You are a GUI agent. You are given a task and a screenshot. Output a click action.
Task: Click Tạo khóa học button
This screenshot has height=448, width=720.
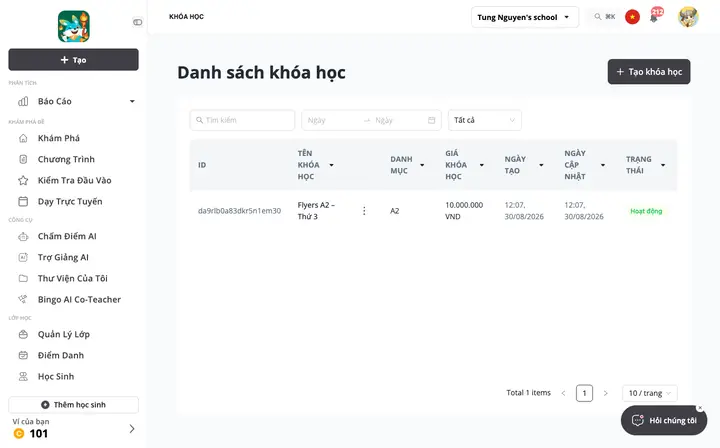[x=649, y=72]
